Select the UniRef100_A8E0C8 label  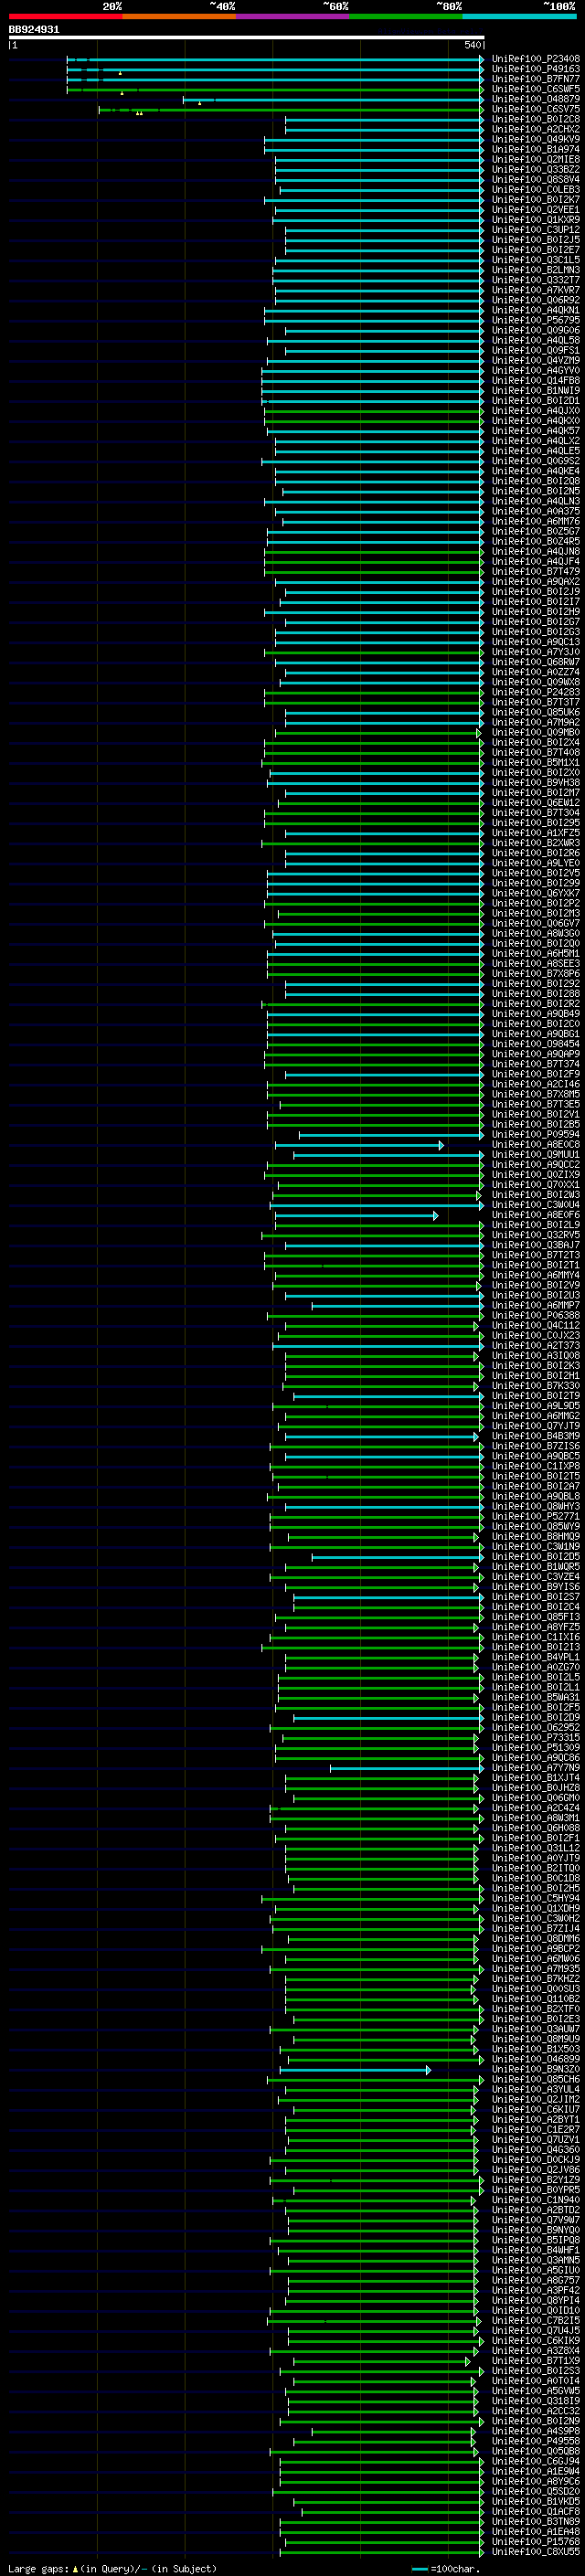coord(536,1144)
